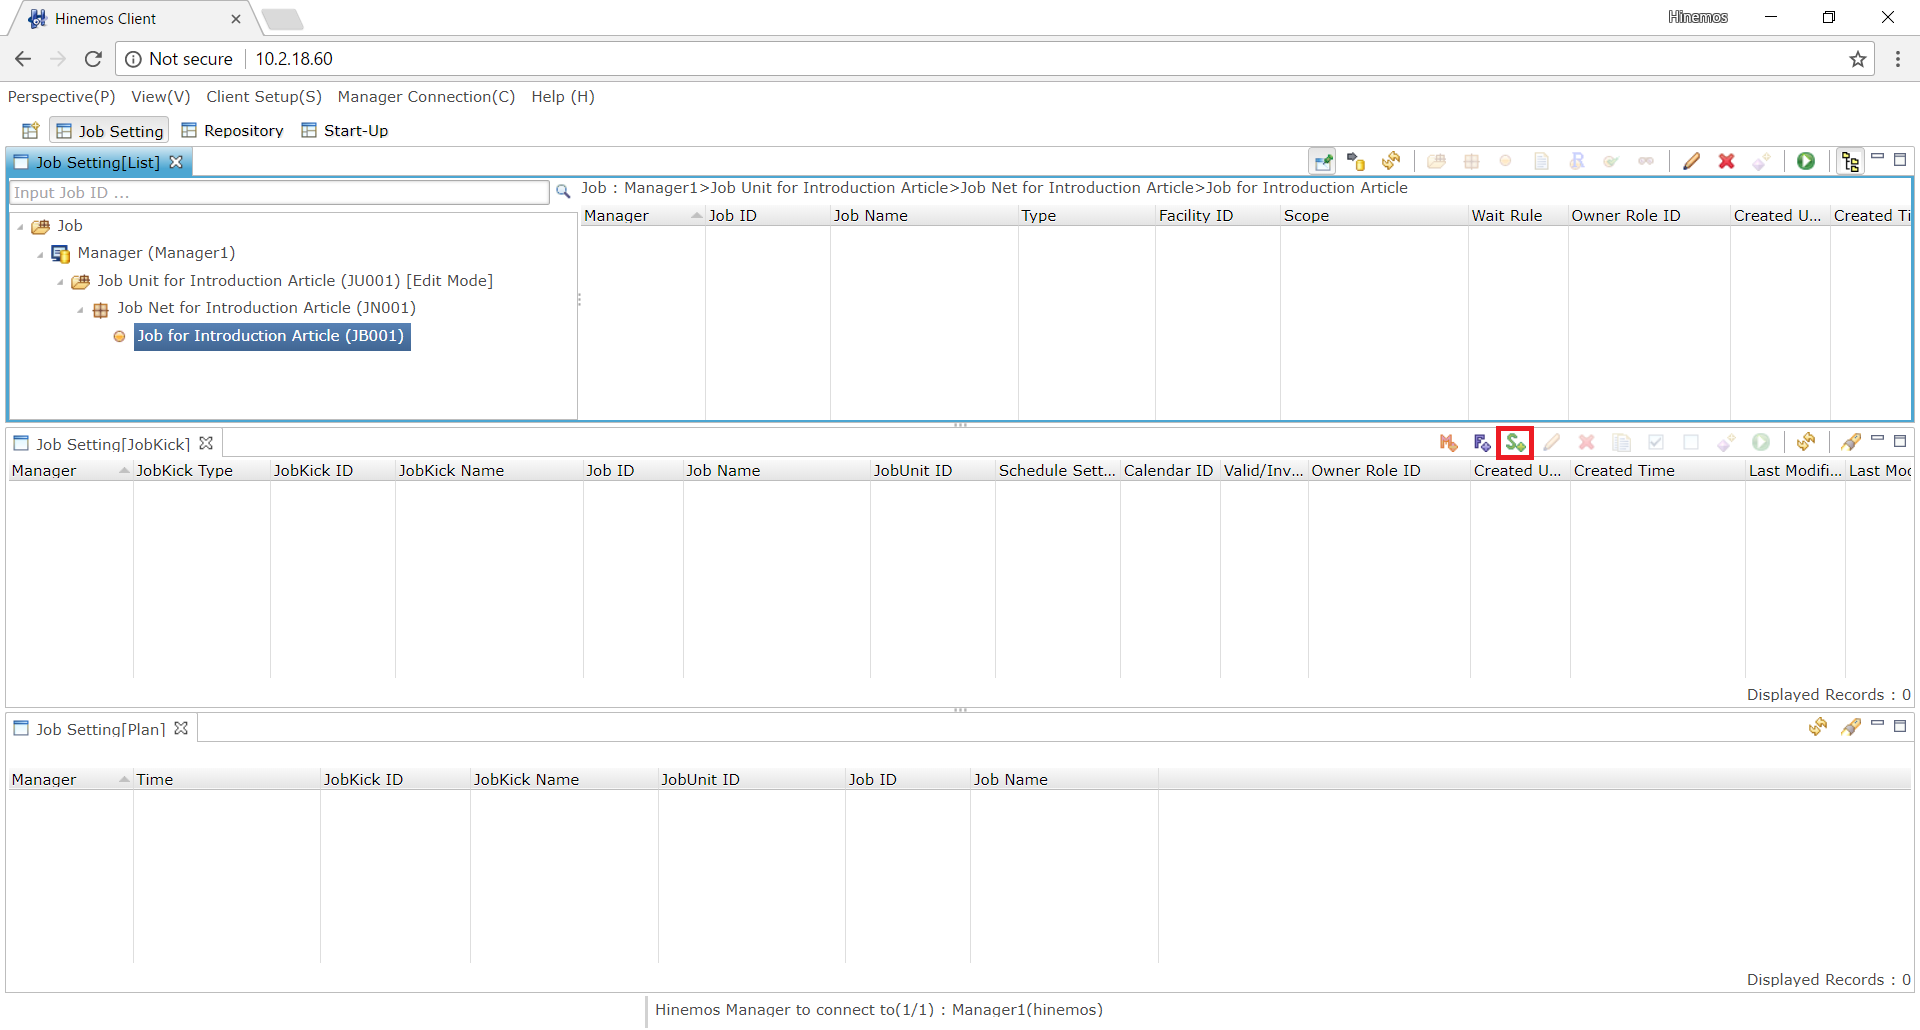Click the Filter icon in JobKick toolbar

[1850, 442]
